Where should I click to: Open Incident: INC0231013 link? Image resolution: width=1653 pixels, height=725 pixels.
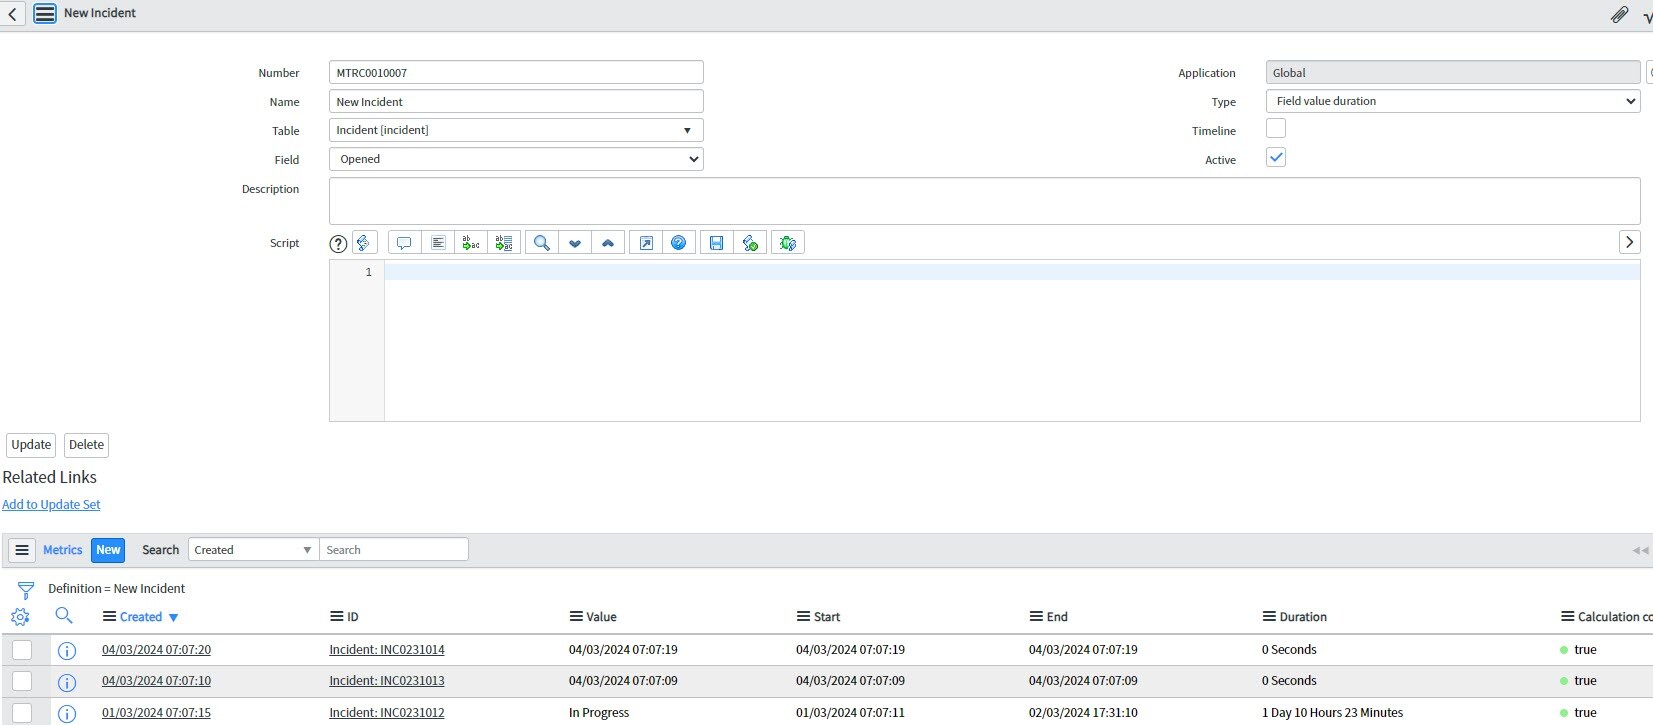[x=387, y=681]
